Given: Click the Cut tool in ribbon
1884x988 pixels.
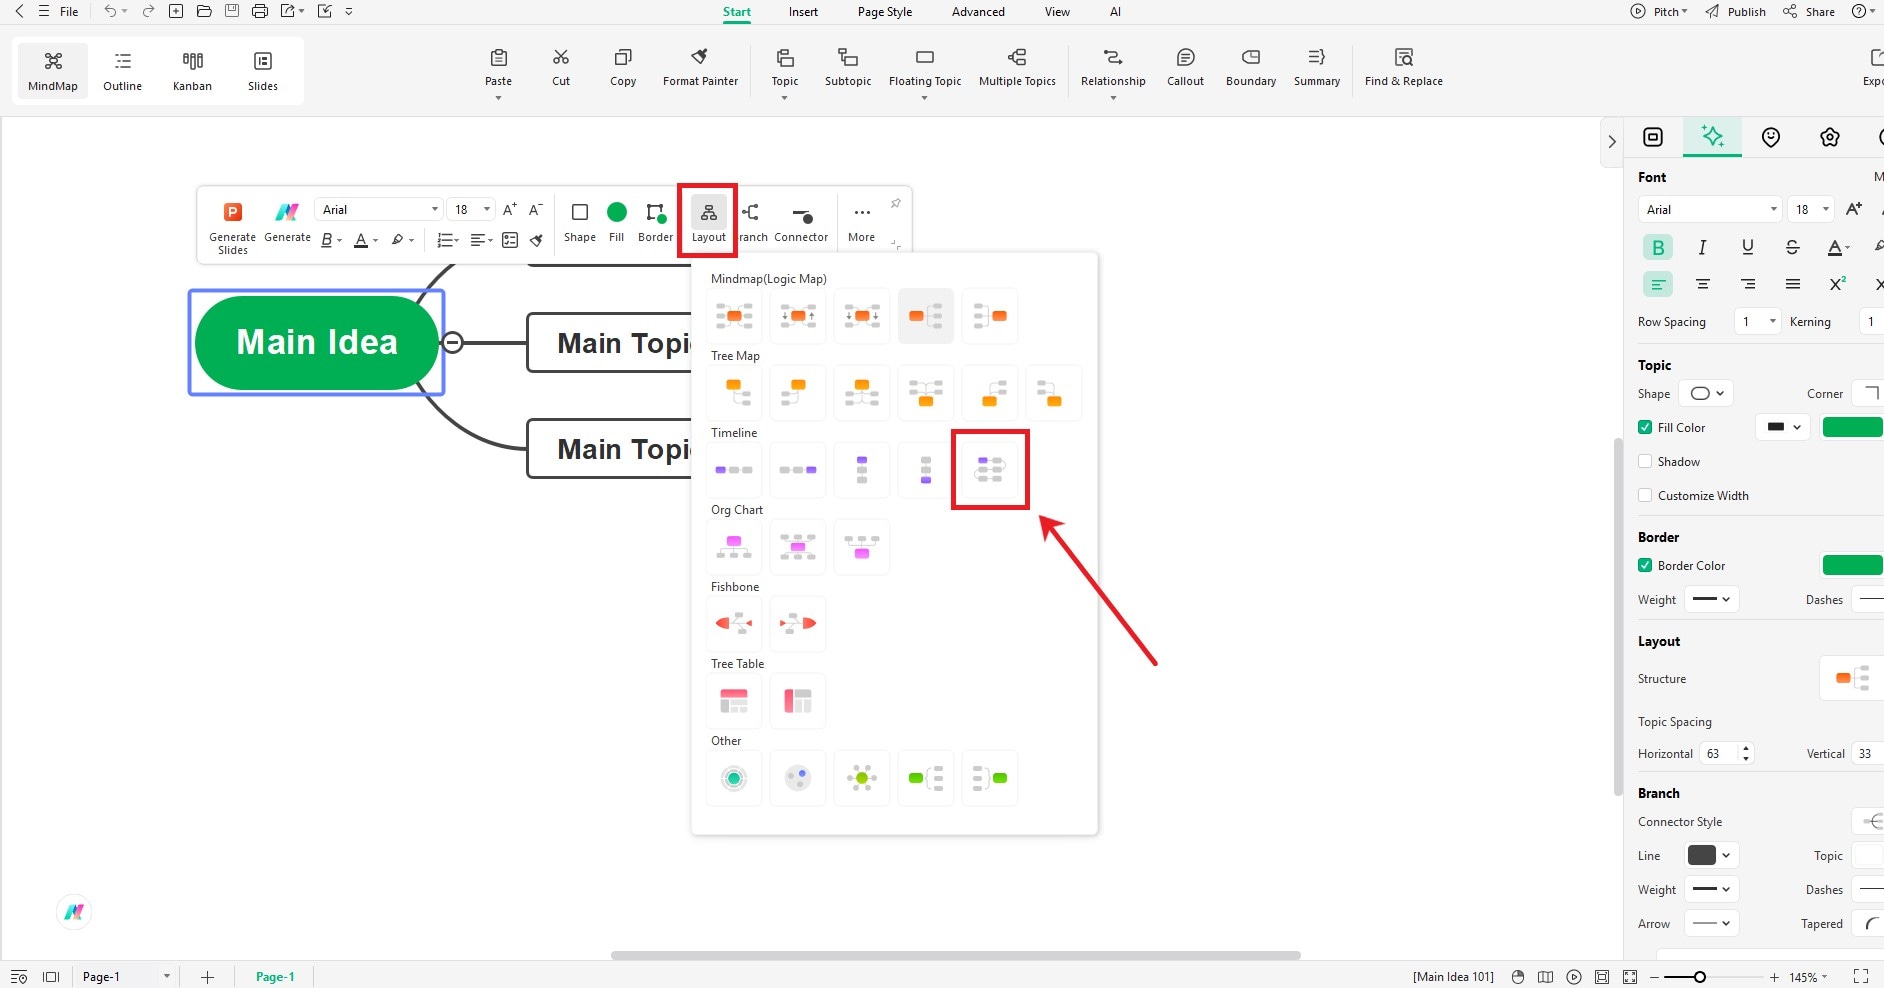Looking at the screenshot, I should pos(561,68).
